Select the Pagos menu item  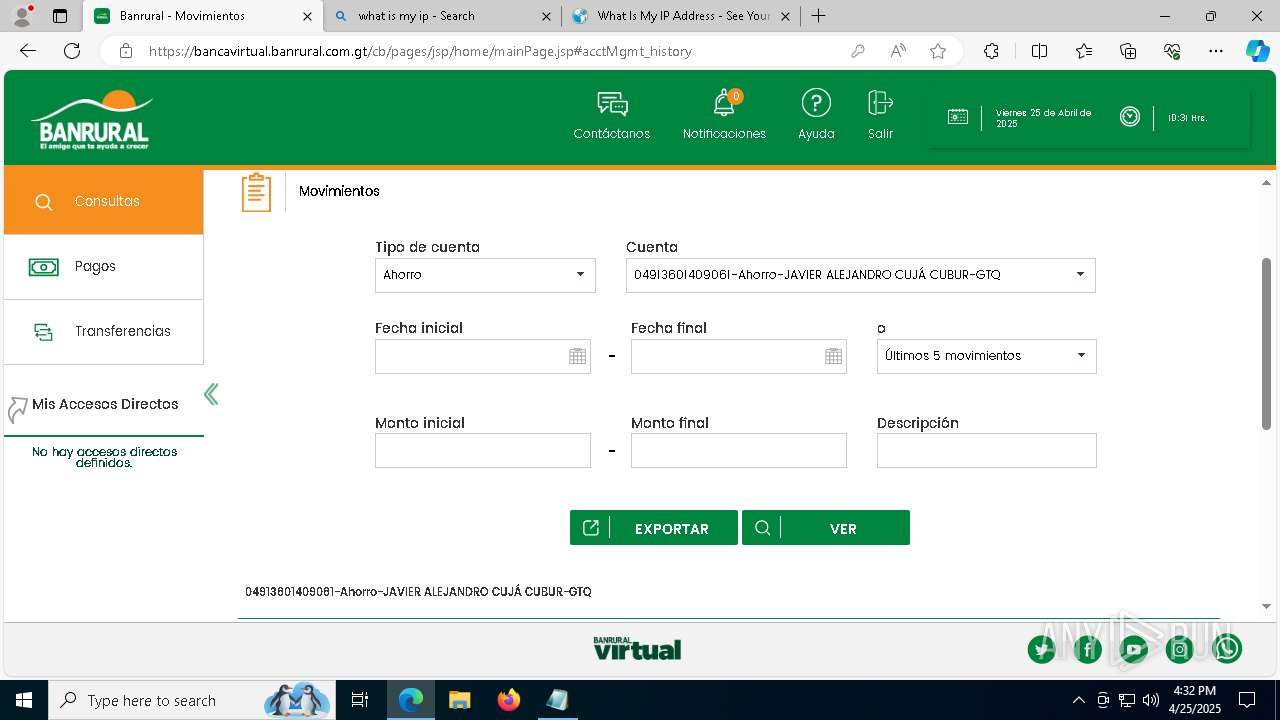pyautogui.click(x=104, y=267)
